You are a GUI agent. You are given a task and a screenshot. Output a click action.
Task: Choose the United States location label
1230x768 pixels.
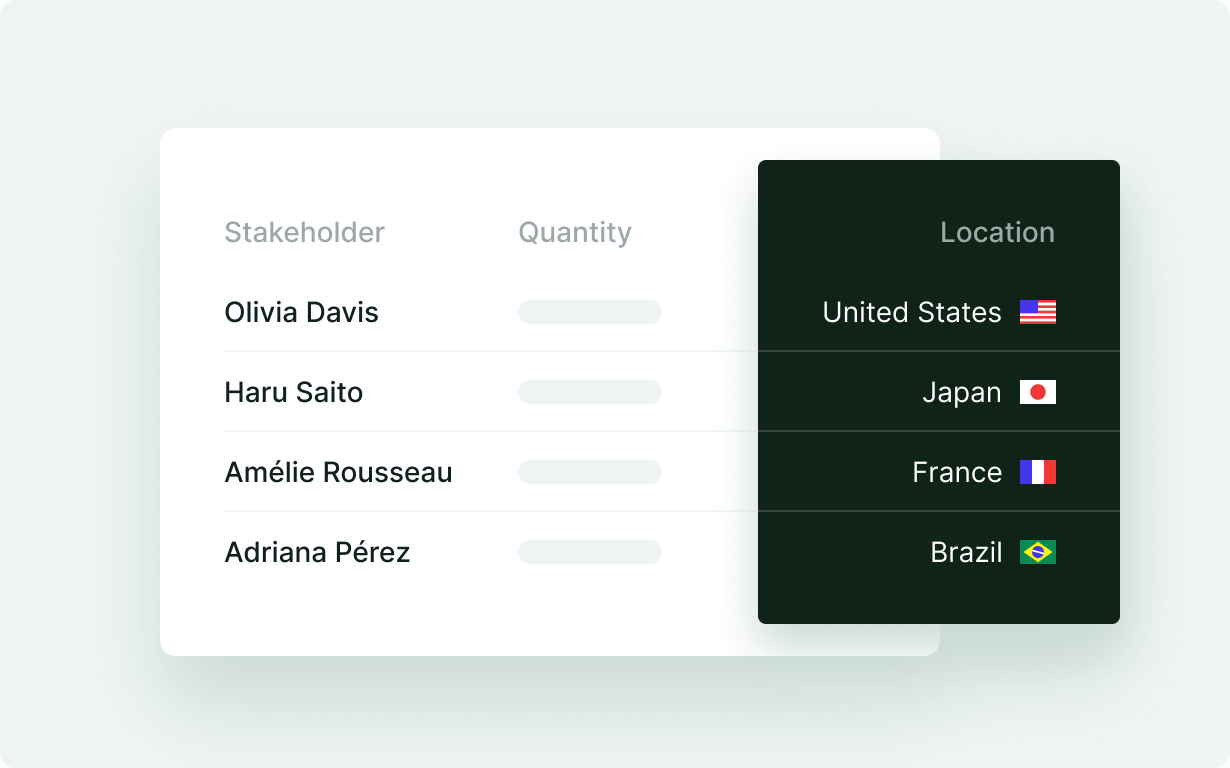(911, 312)
